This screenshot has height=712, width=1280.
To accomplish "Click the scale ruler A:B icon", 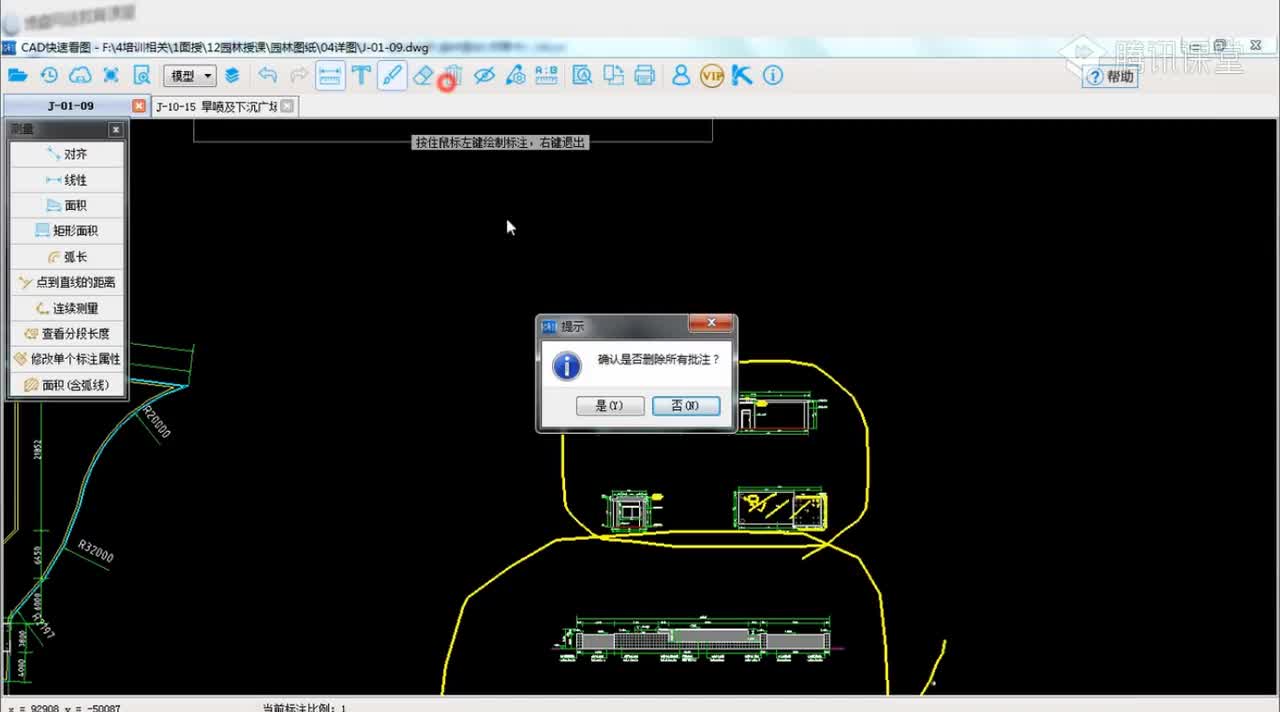I will (546, 75).
